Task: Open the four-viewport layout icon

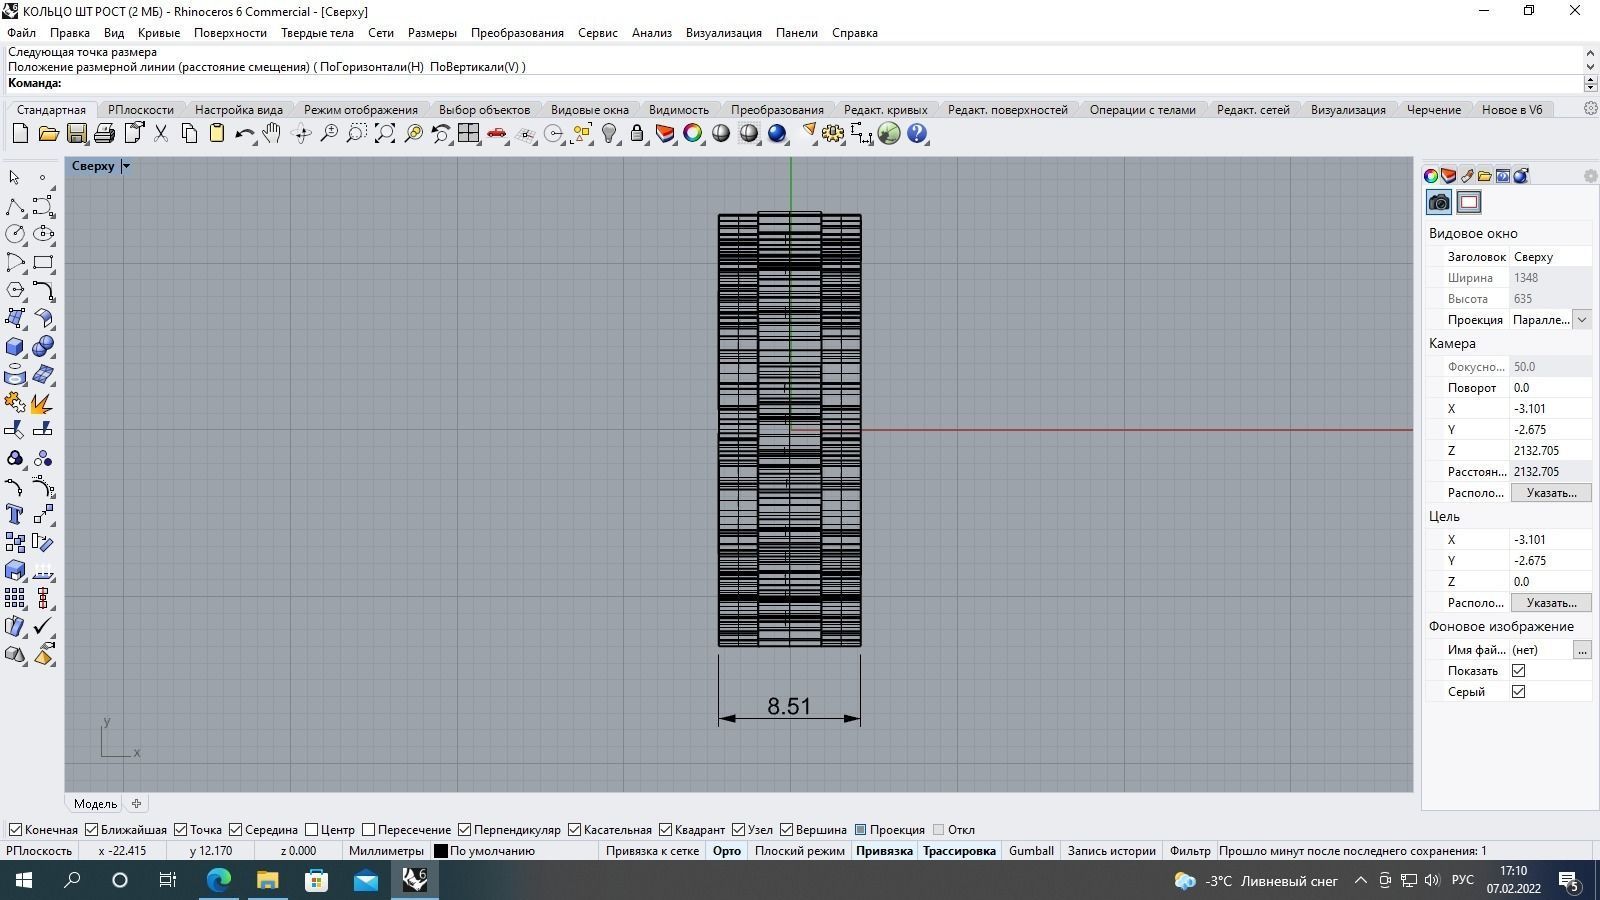Action: (x=468, y=134)
